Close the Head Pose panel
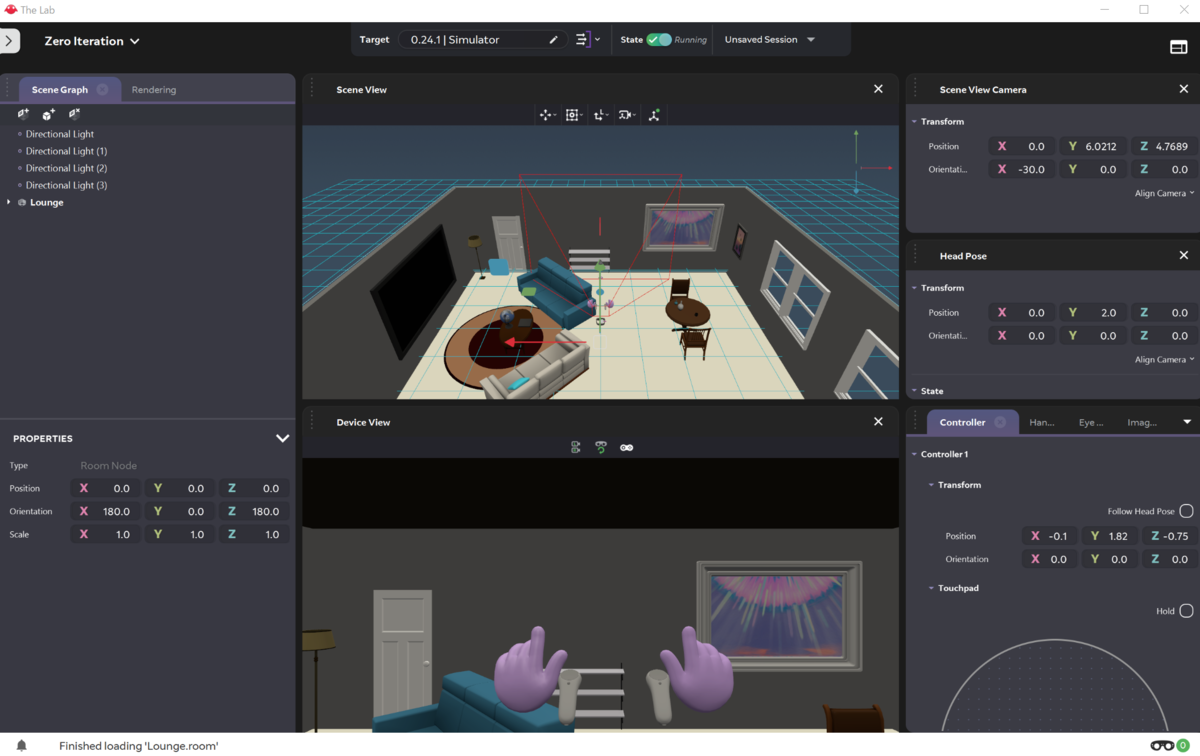 pos(1184,256)
